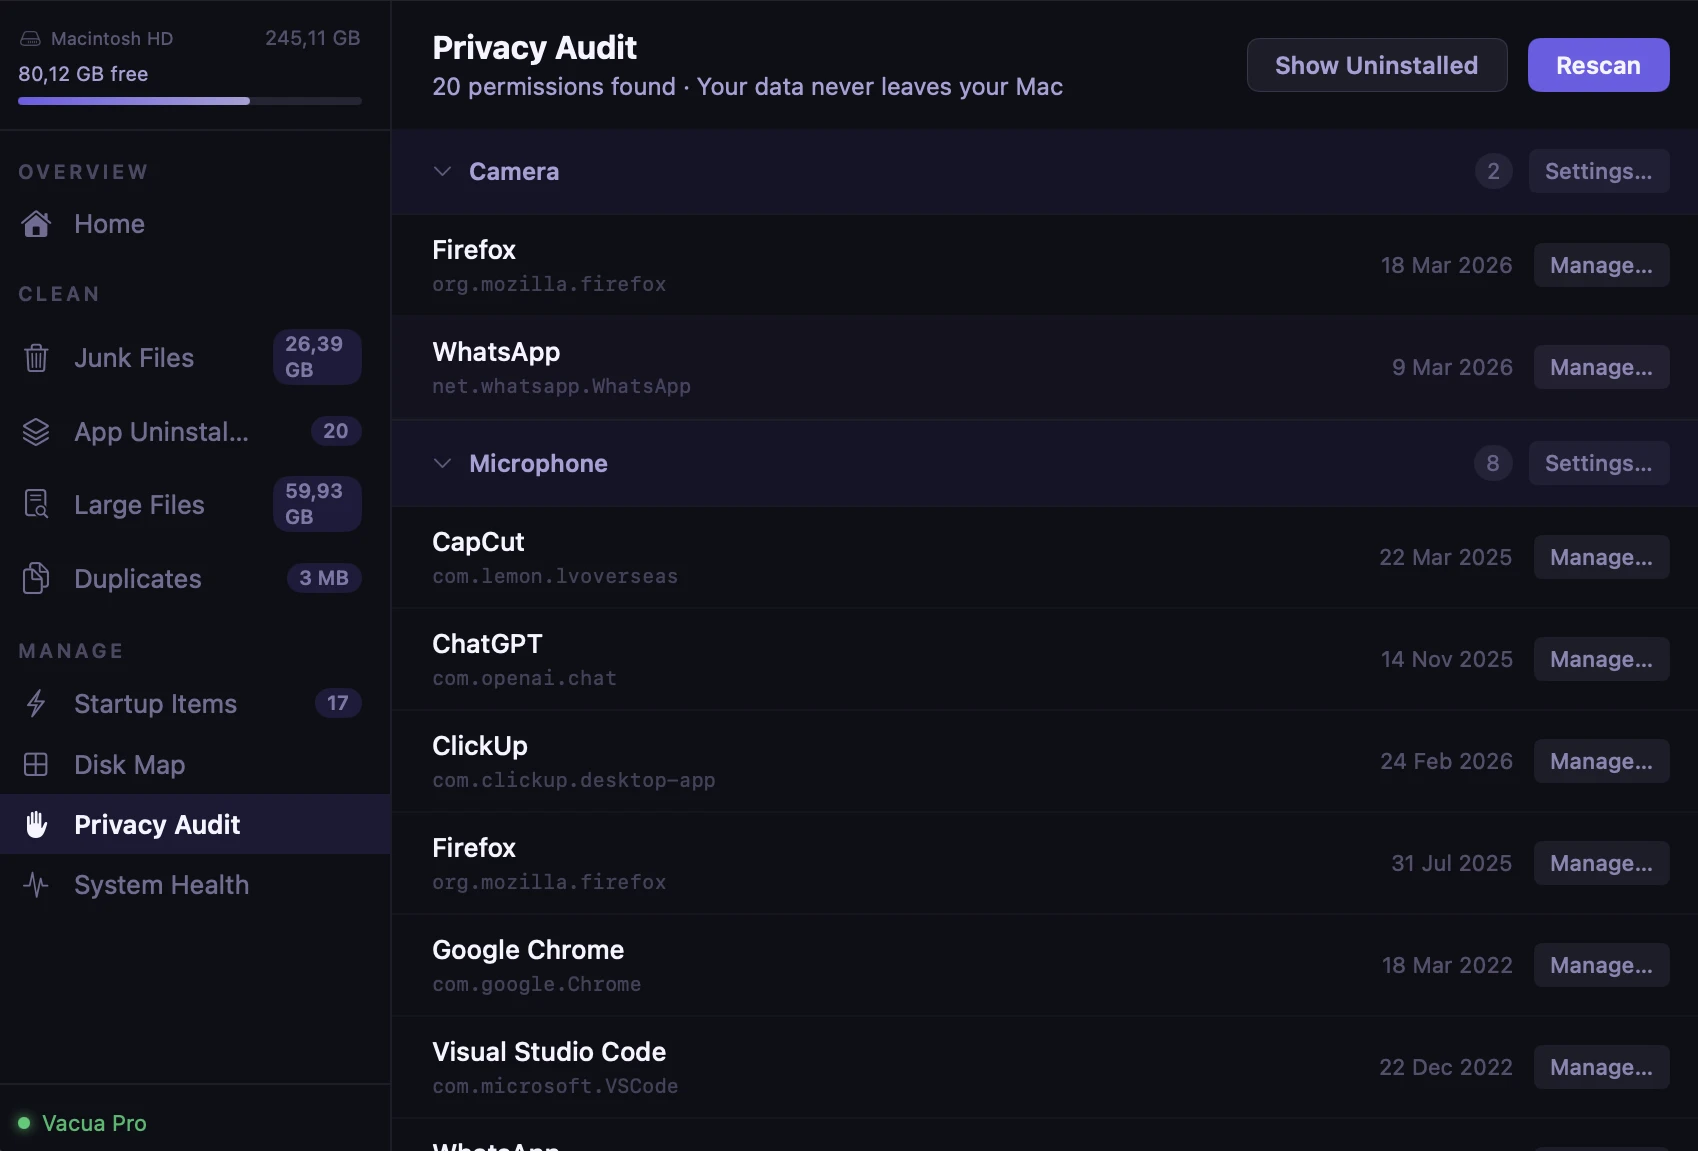This screenshot has height=1151, width=1698.
Task: Click the Duplicates pages icon
Action: click(36, 578)
